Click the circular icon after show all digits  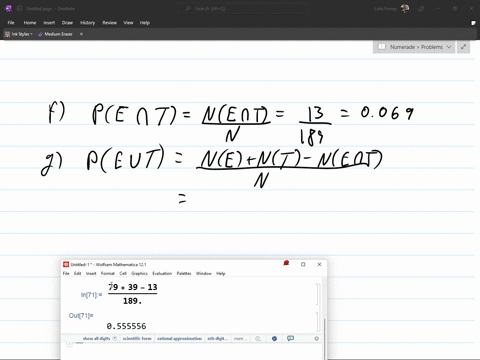tap(115, 338)
